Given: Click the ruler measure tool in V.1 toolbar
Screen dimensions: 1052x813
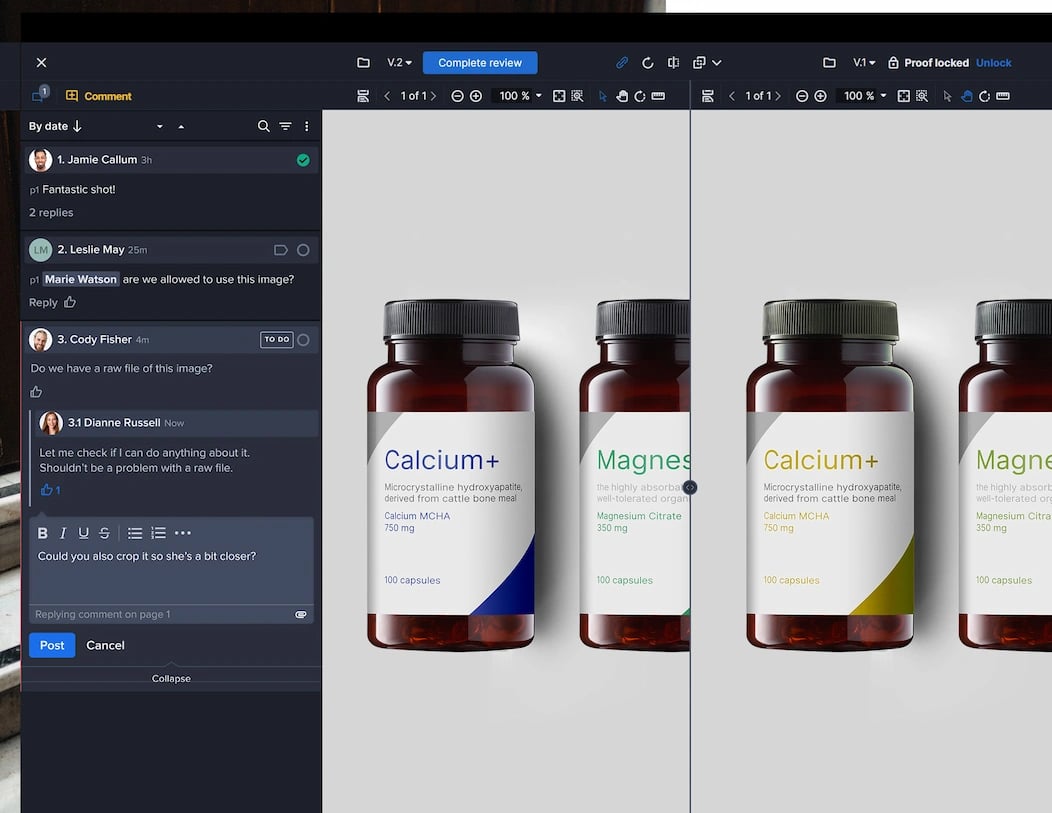Looking at the screenshot, I should pos(1003,96).
